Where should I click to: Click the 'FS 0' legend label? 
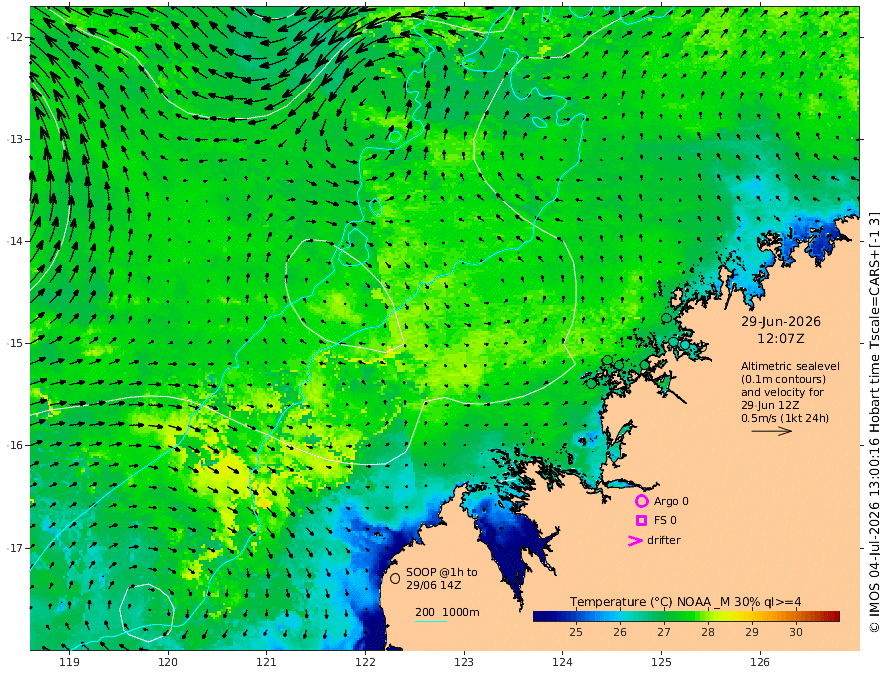[x=665, y=521]
